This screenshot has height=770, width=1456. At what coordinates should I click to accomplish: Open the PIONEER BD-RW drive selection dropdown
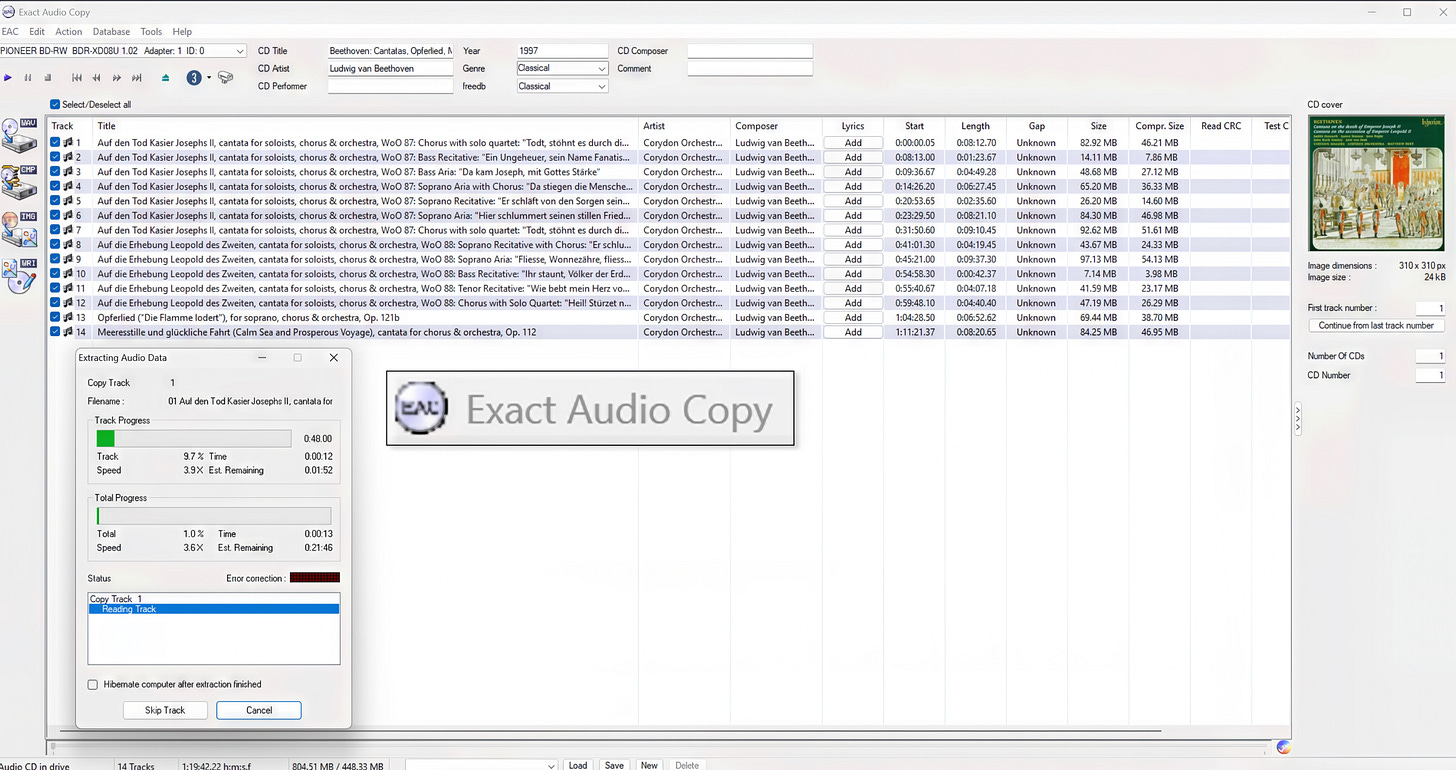pyautogui.click(x=123, y=51)
